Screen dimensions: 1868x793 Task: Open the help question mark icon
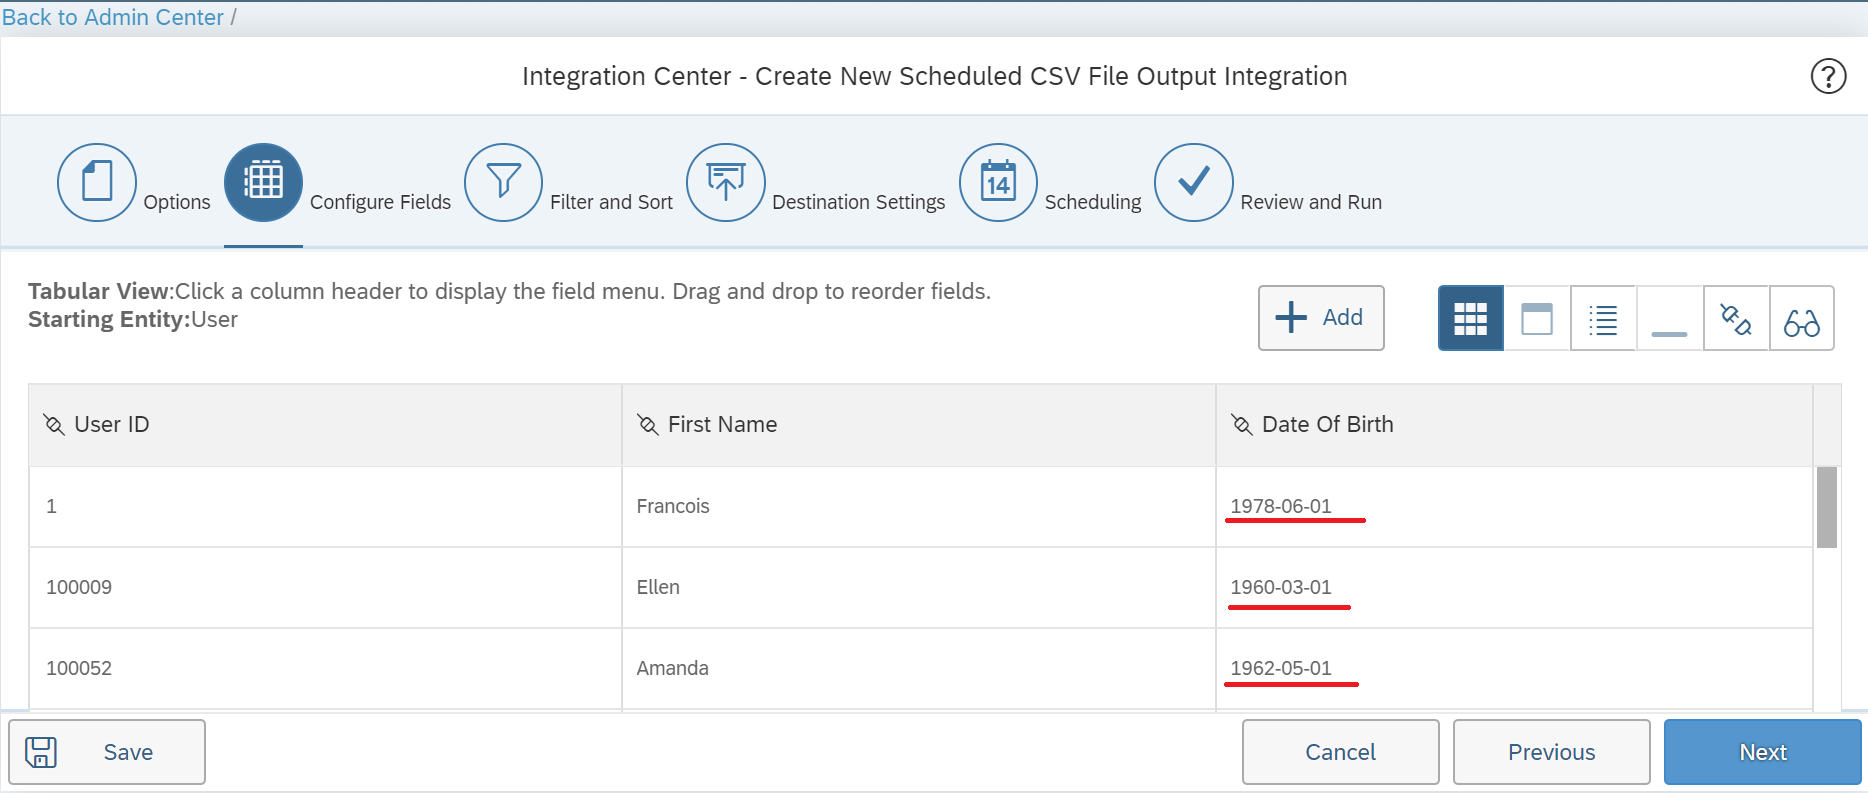click(1828, 76)
